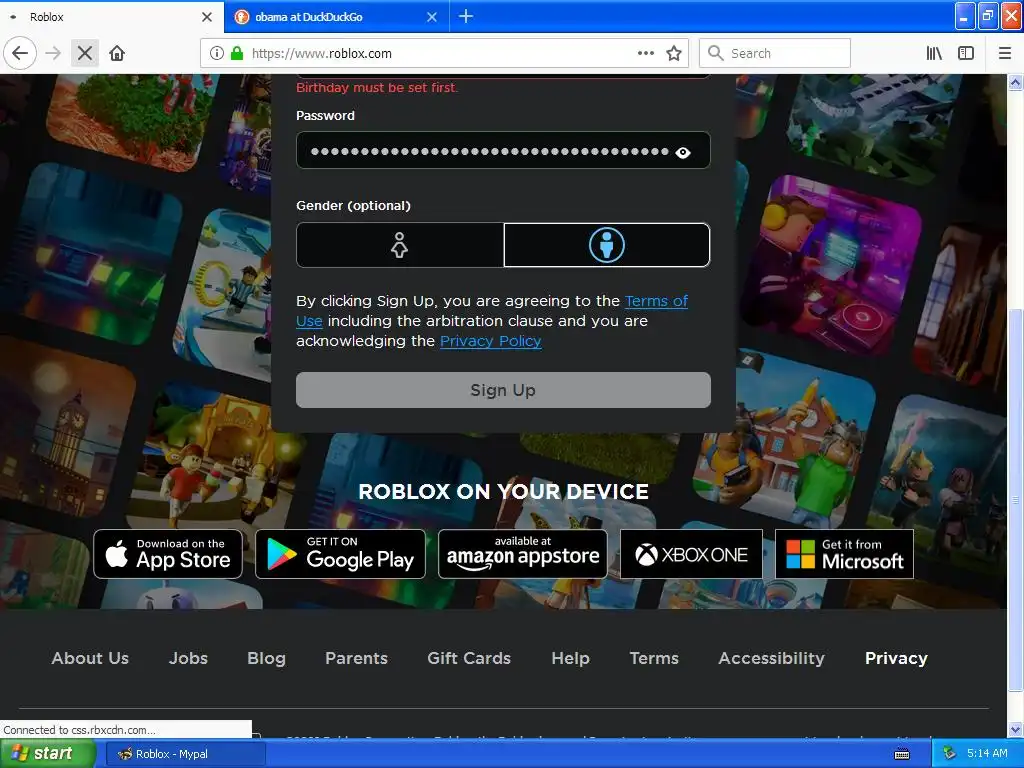This screenshot has height=768, width=1024.
Task: Close the obama at DuckDuckGo tab
Action: pyautogui.click(x=432, y=17)
